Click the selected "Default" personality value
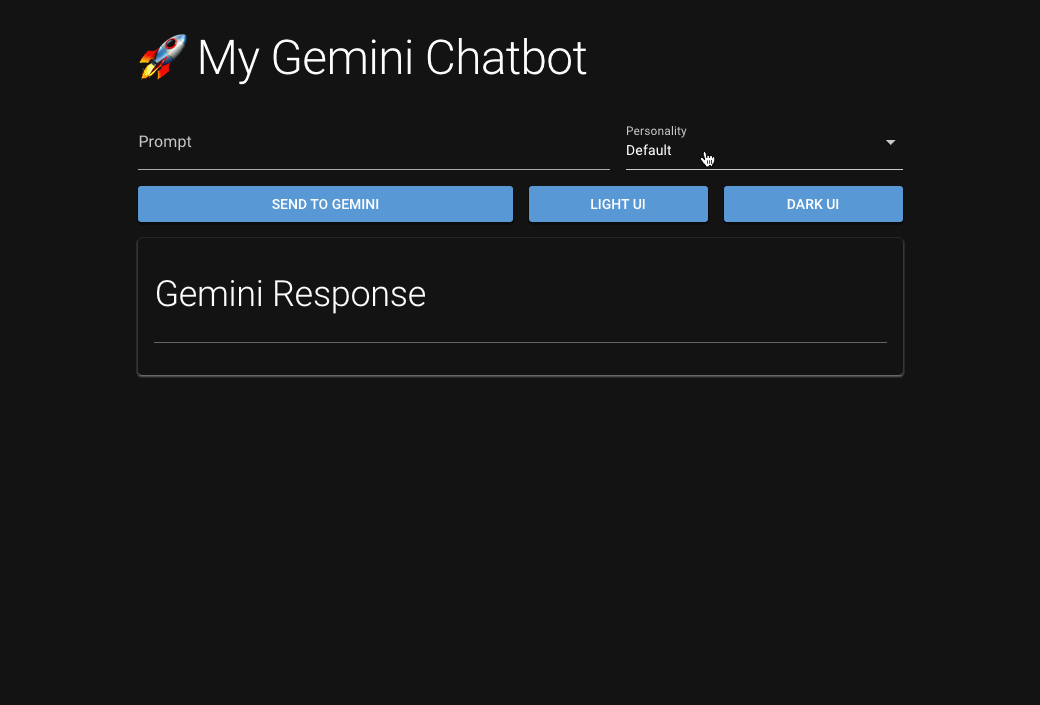Image resolution: width=1040 pixels, height=705 pixels. [649, 151]
